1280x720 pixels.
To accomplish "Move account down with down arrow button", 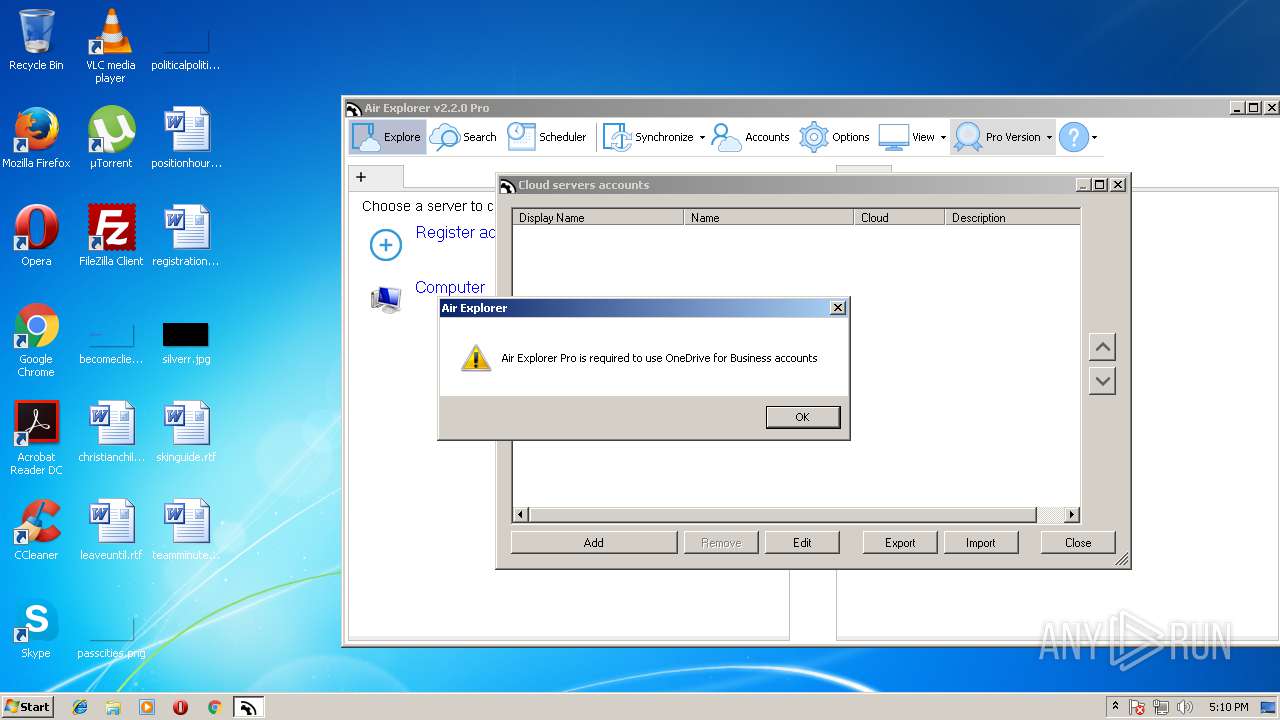I will (1102, 381).
